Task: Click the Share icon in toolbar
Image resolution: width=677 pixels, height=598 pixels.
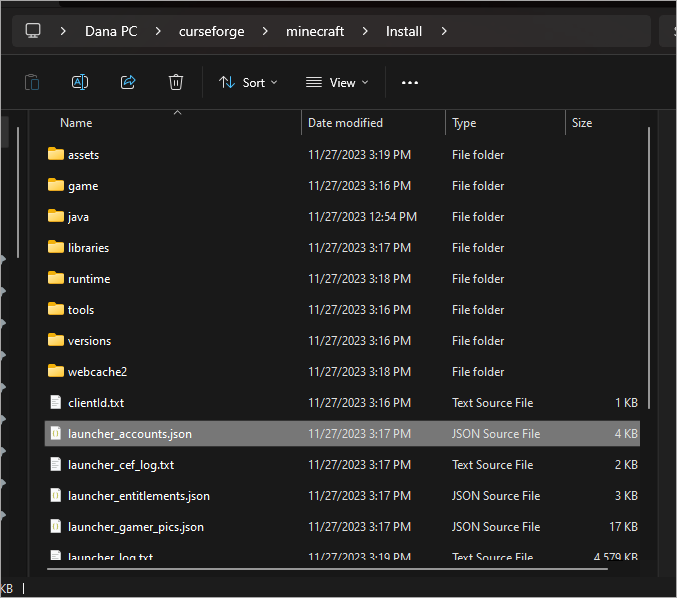Action: (x=128, y=82)
